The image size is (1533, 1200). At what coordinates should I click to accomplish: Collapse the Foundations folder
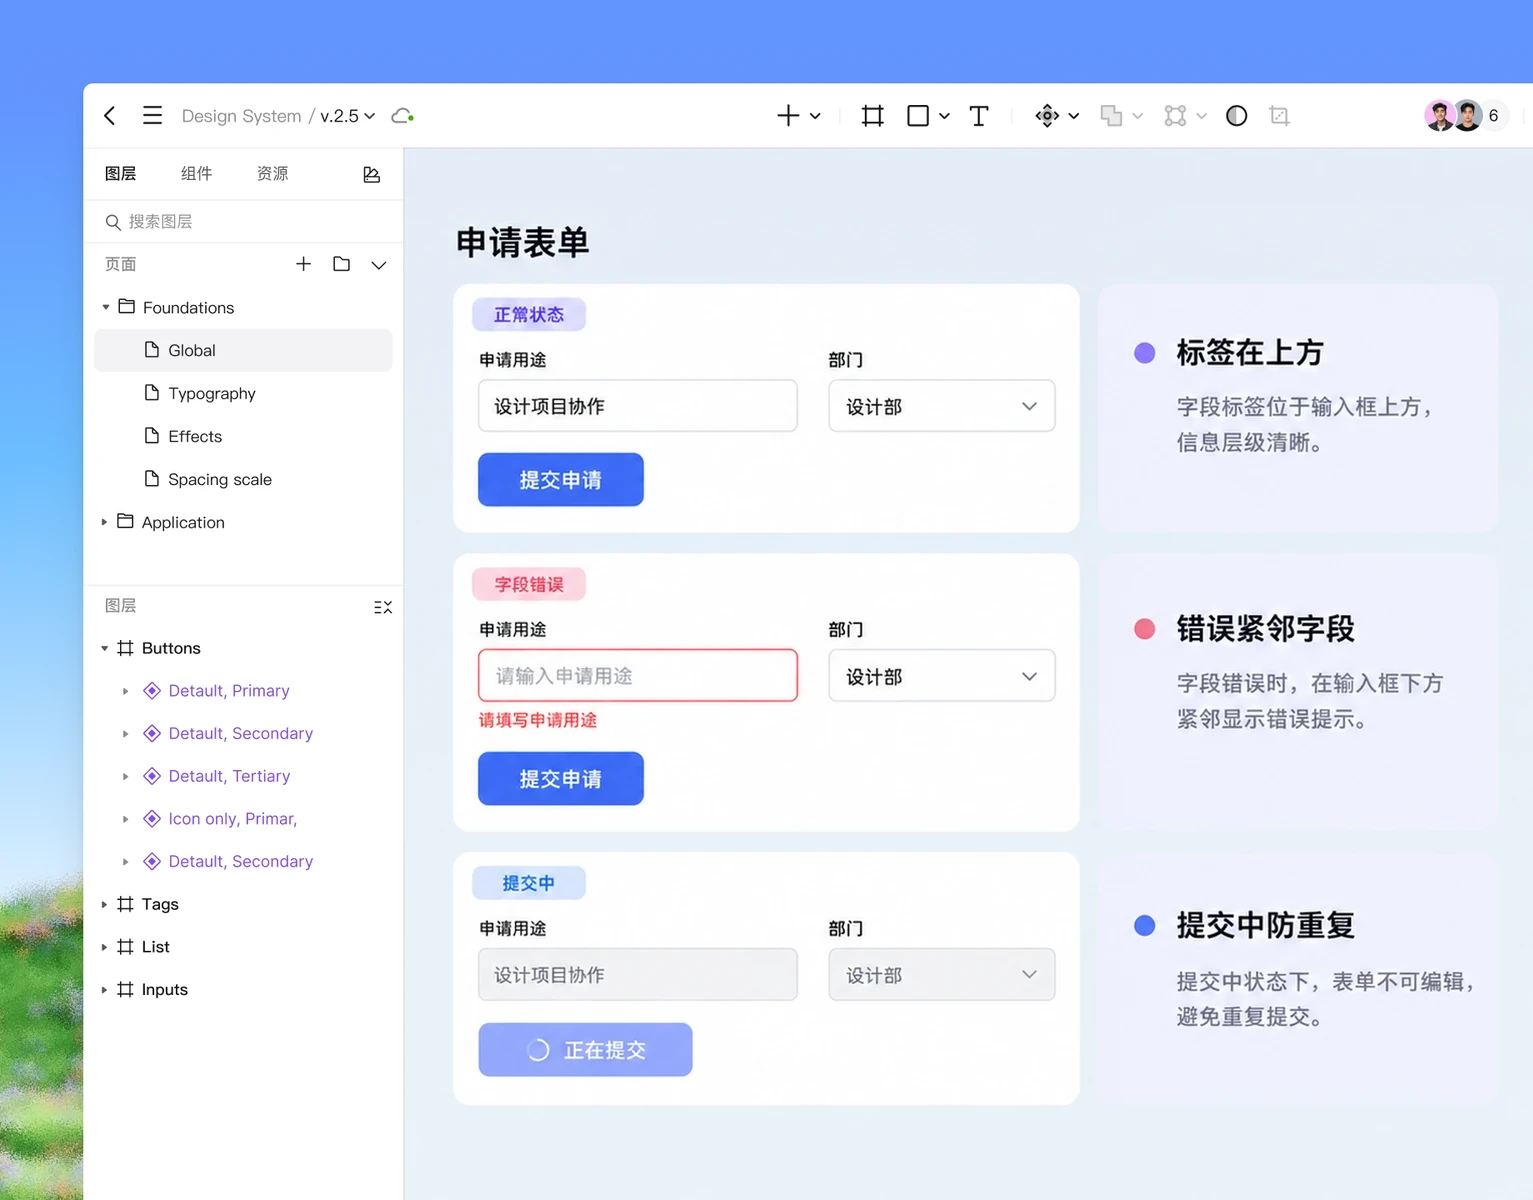tap(106, 307)
